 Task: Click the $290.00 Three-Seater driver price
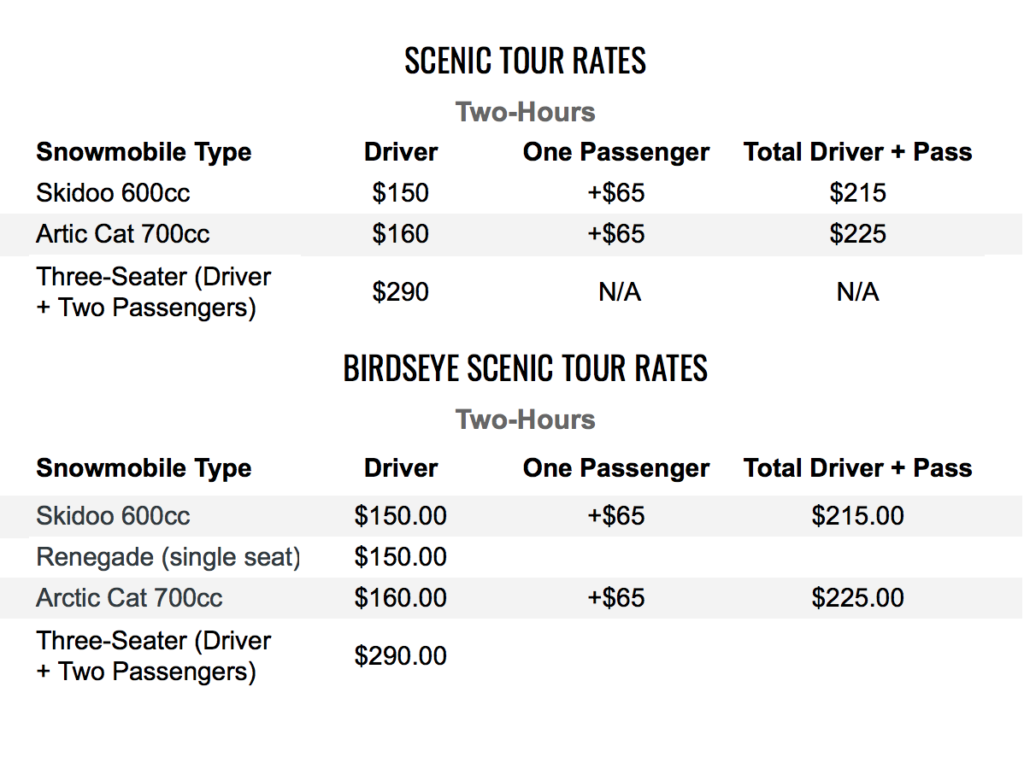tap(400, 656)
